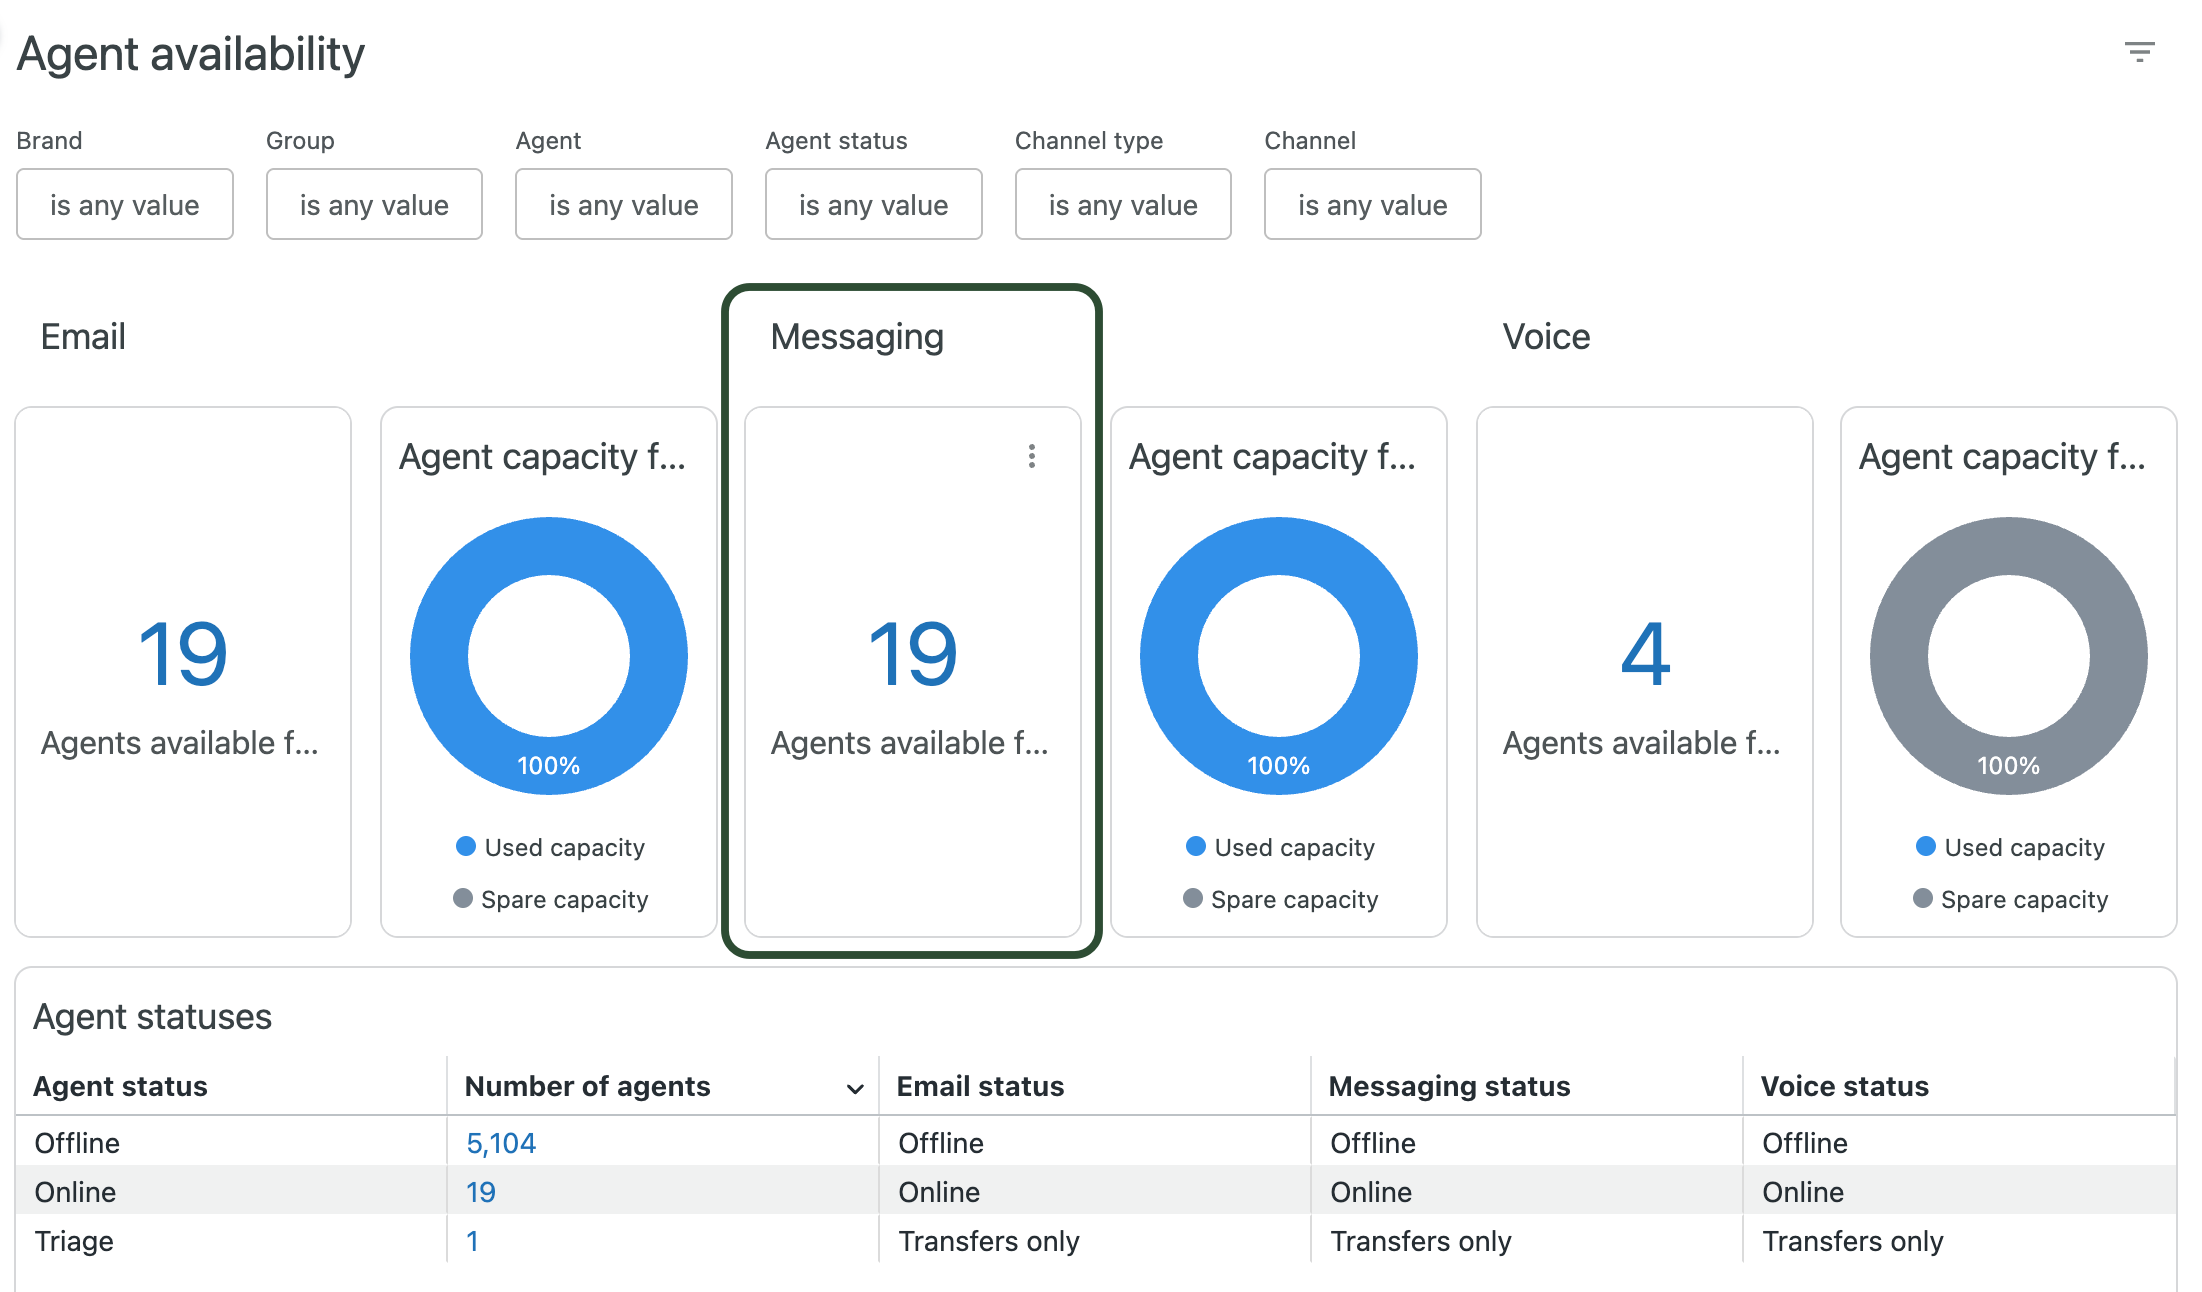This screenshot has height=1292, width=2202.
Task: Open the Channel filter dropdown
Action: coord(1373,205)
